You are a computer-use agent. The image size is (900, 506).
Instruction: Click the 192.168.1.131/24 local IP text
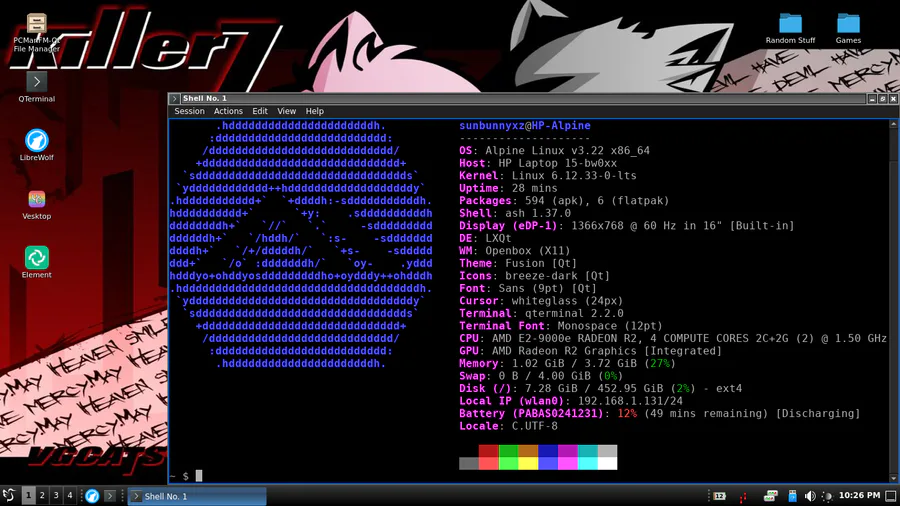tap(630, 401)
